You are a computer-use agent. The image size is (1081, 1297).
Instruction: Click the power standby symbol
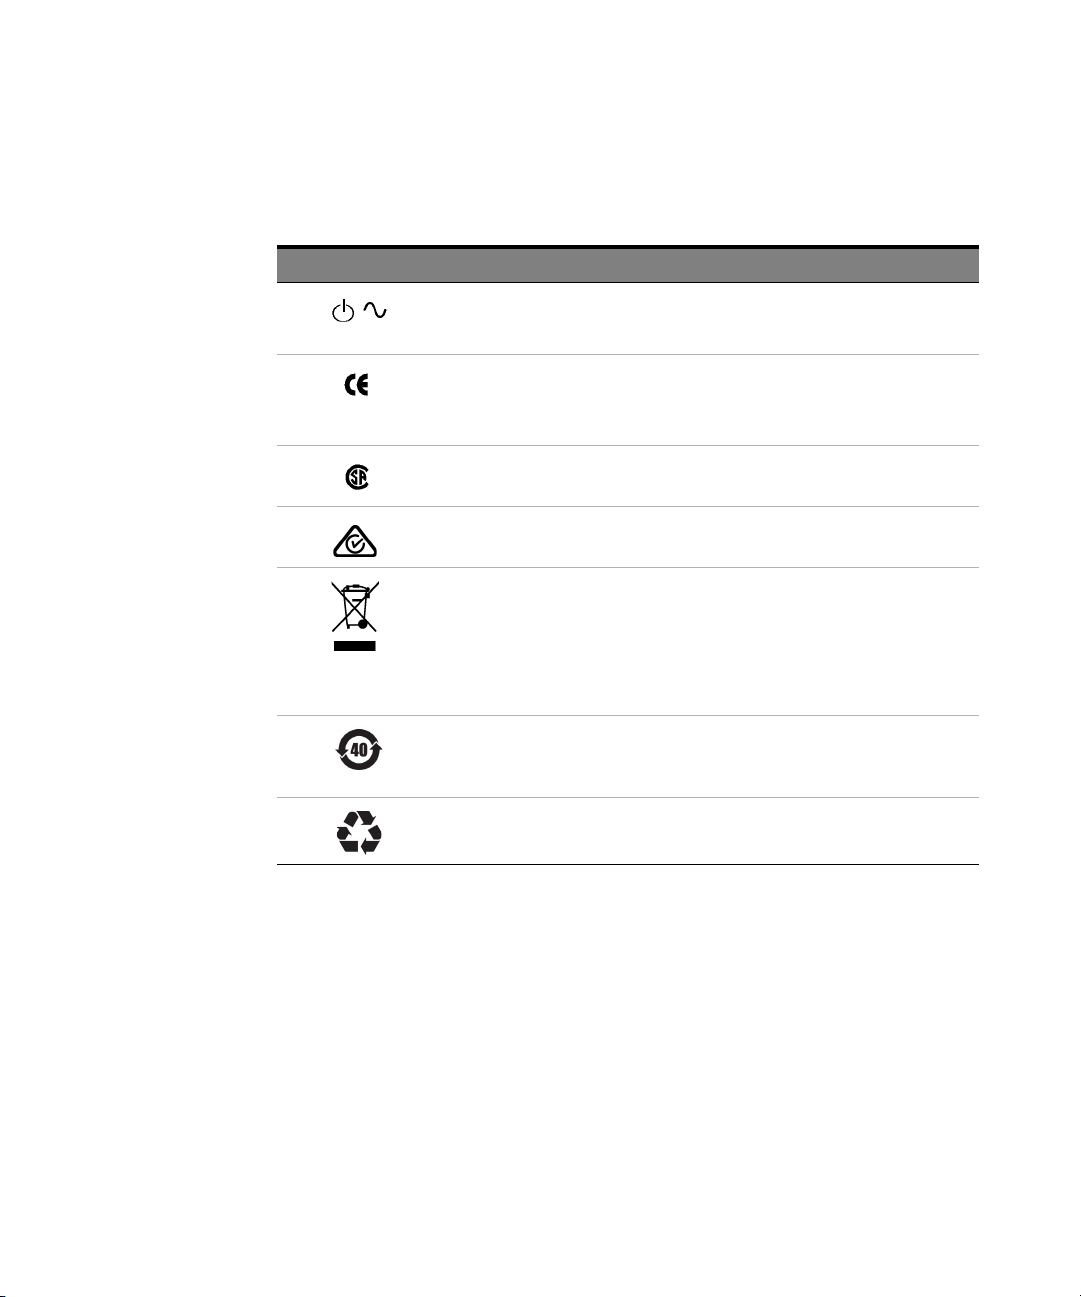coord(343,312)
